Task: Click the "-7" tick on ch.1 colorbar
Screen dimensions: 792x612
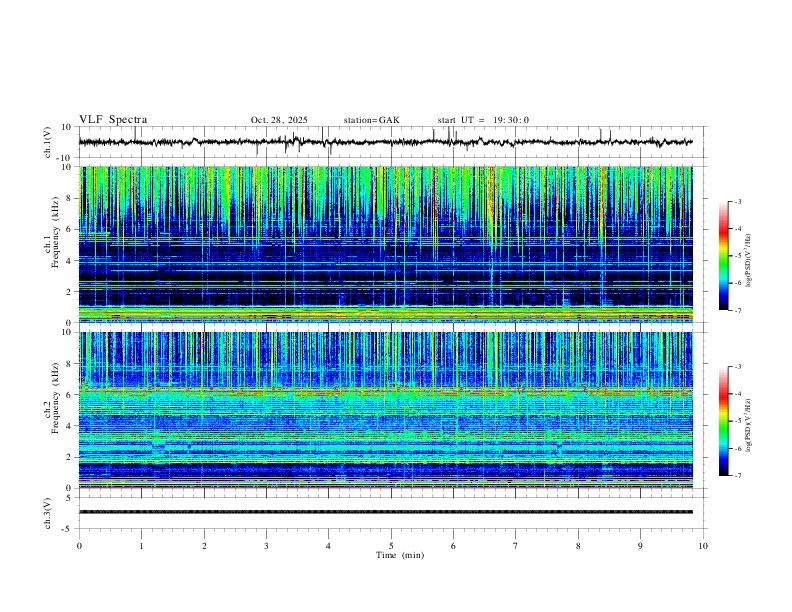Action: pyautogui.click(x=737, y=311)
